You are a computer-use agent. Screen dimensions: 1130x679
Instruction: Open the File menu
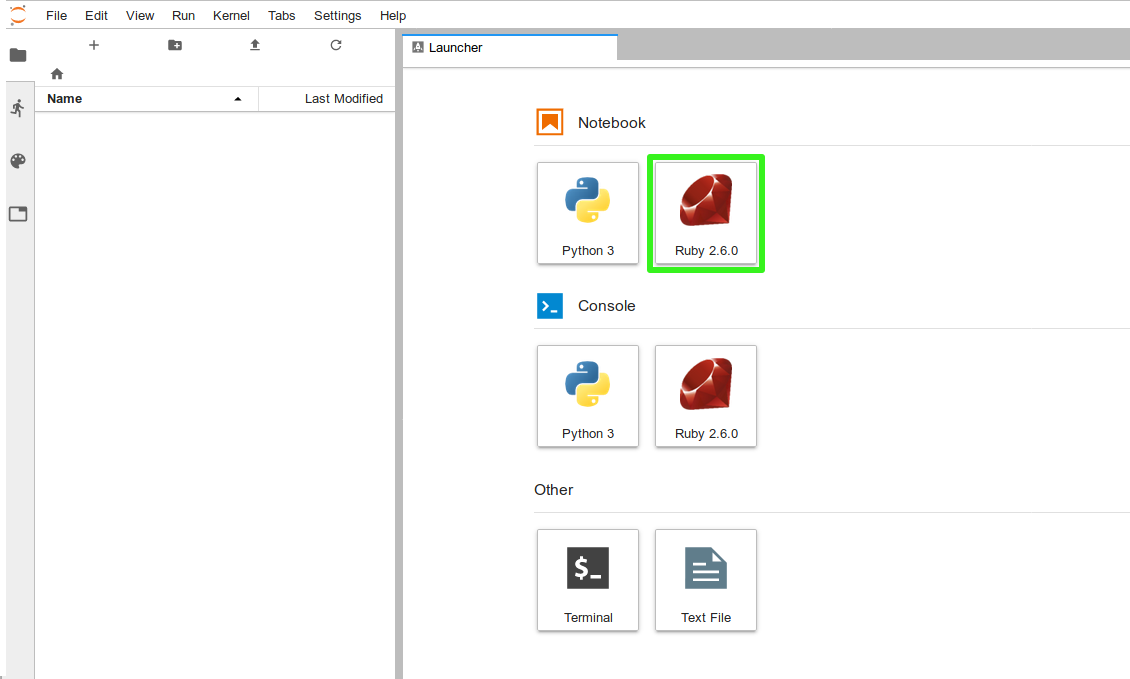coord(57,15)
